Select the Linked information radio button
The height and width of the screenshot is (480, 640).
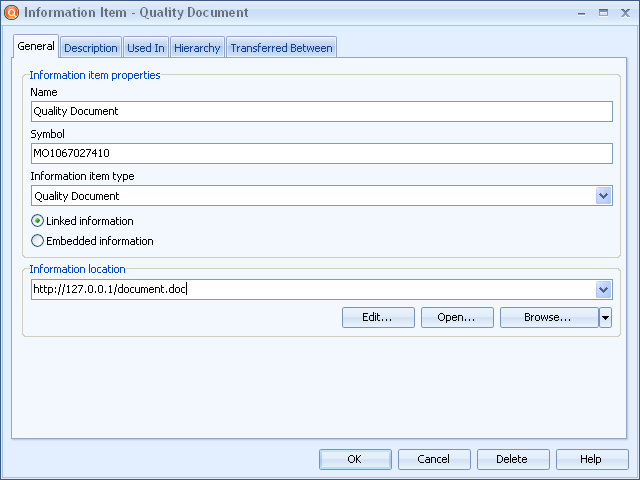[38, 221]
